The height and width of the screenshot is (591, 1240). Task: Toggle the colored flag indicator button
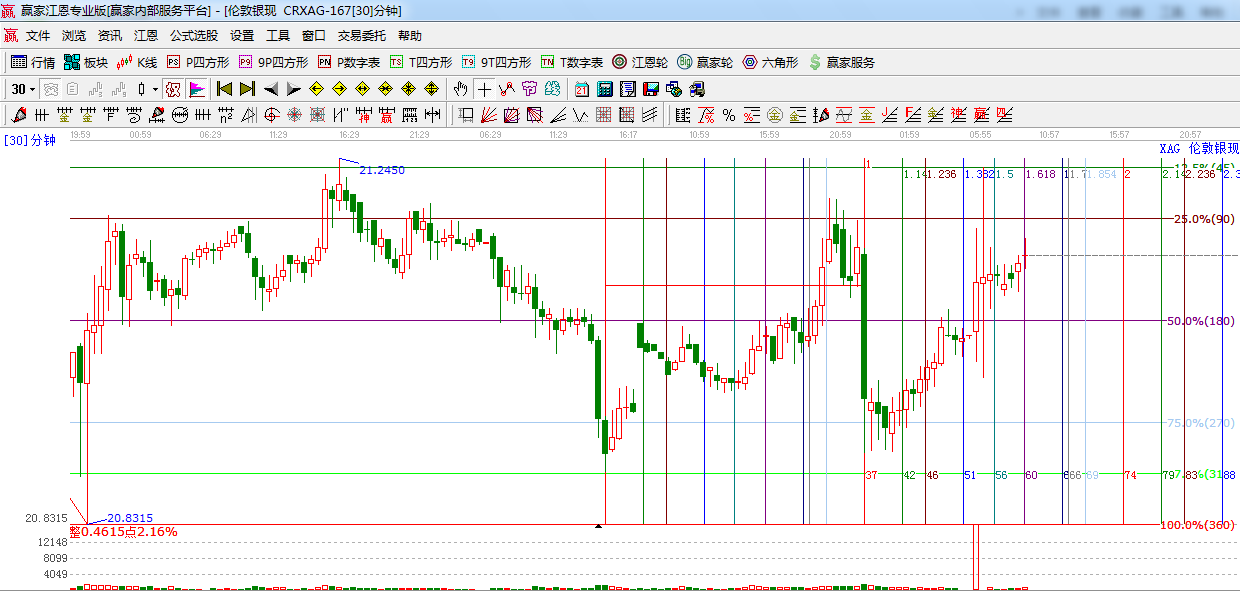tap(196, 89)
